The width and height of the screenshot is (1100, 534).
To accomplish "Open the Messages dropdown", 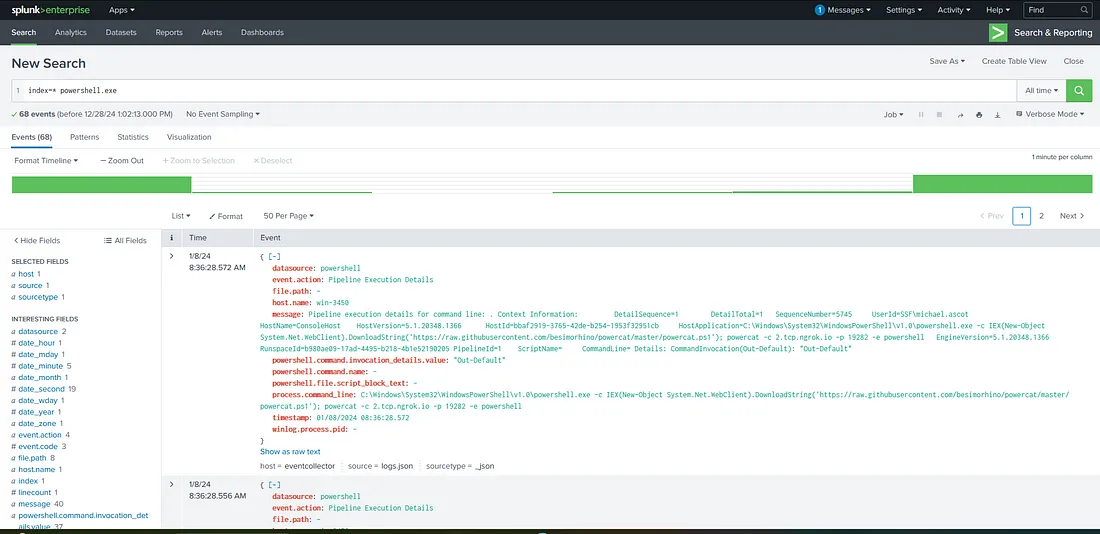I will pyautogui.click(x=849, y=10).
